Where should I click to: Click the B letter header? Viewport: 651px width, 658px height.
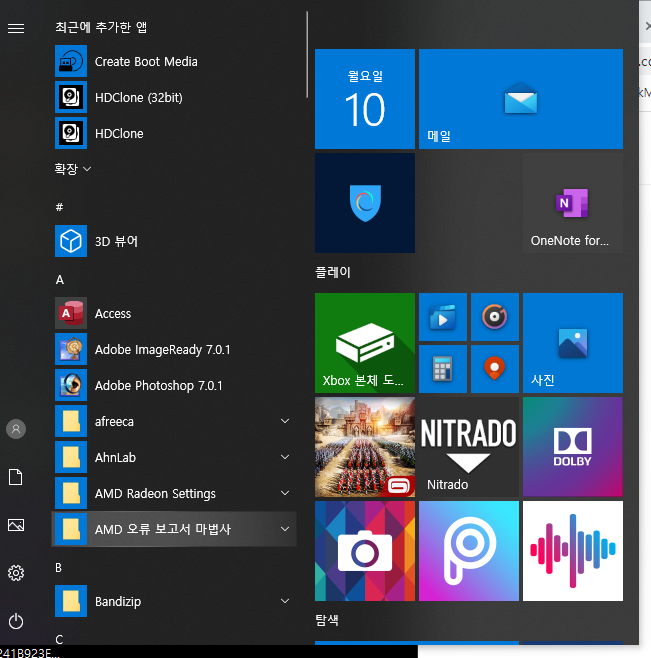tap(59, 567)
